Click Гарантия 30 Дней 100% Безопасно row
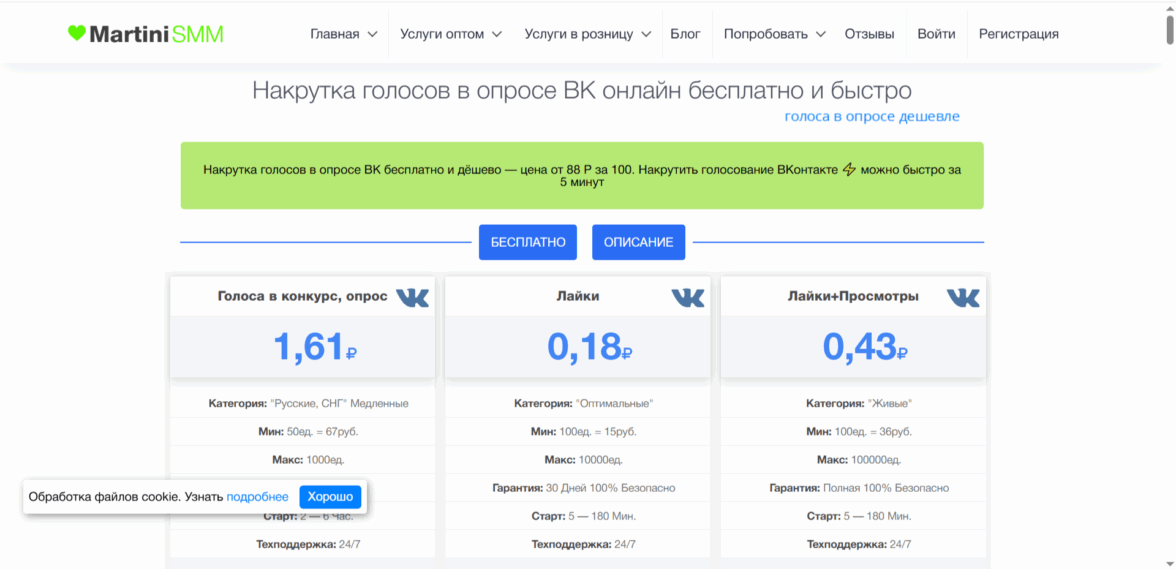 tap(578, 488)
